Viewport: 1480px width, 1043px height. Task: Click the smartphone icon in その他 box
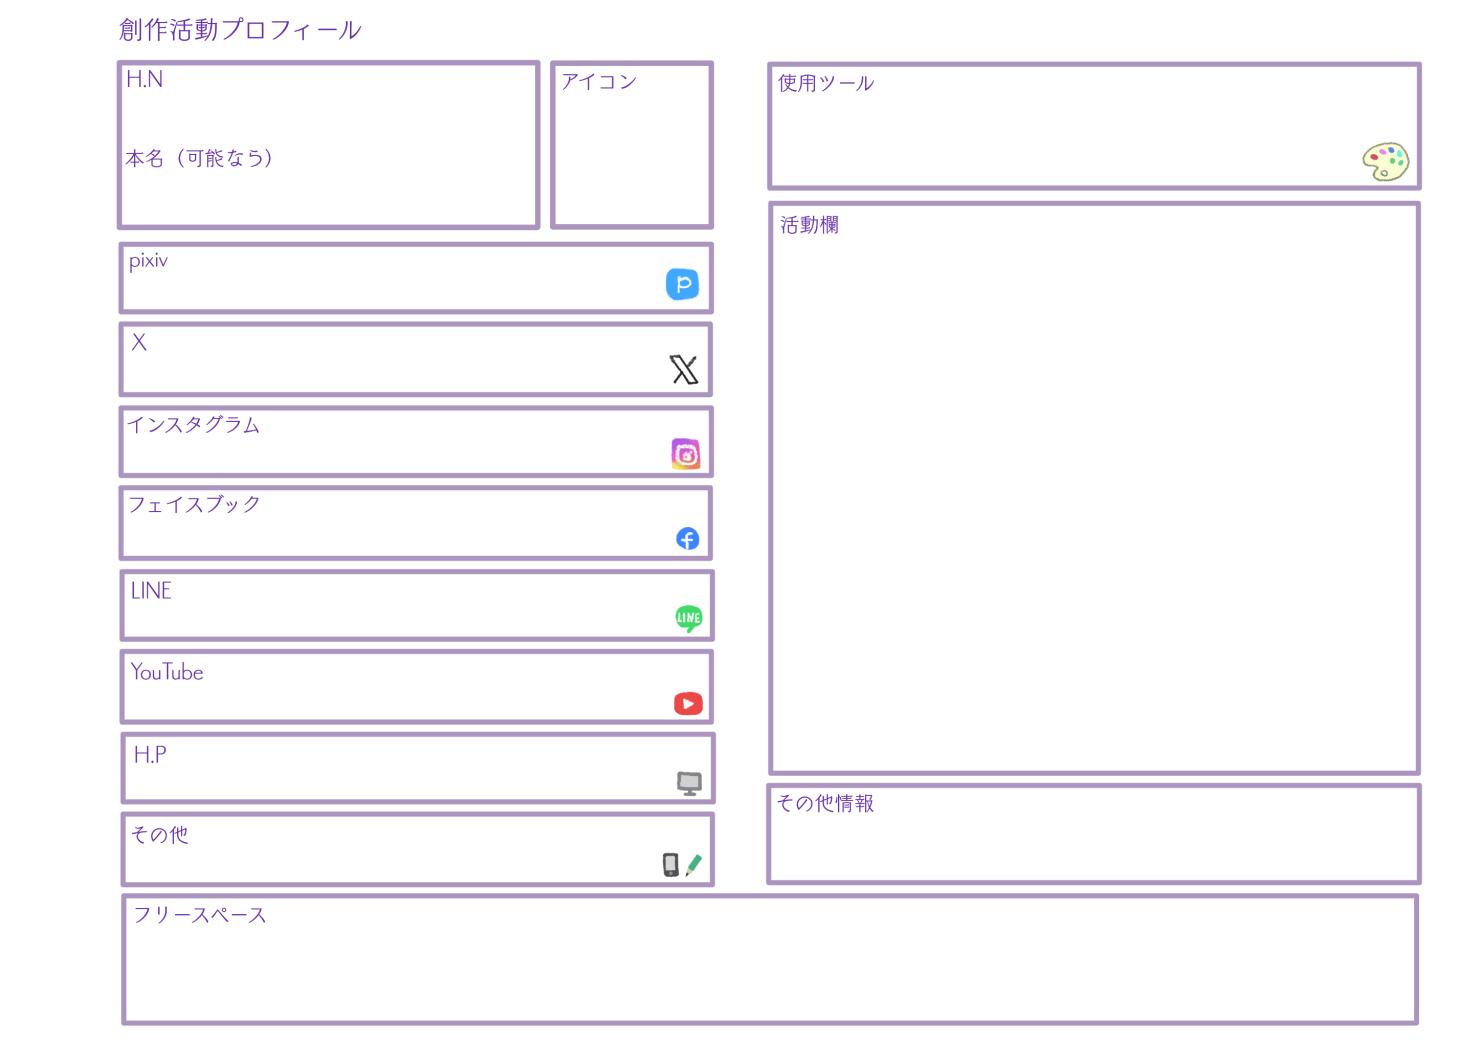[x=671, y=865]
